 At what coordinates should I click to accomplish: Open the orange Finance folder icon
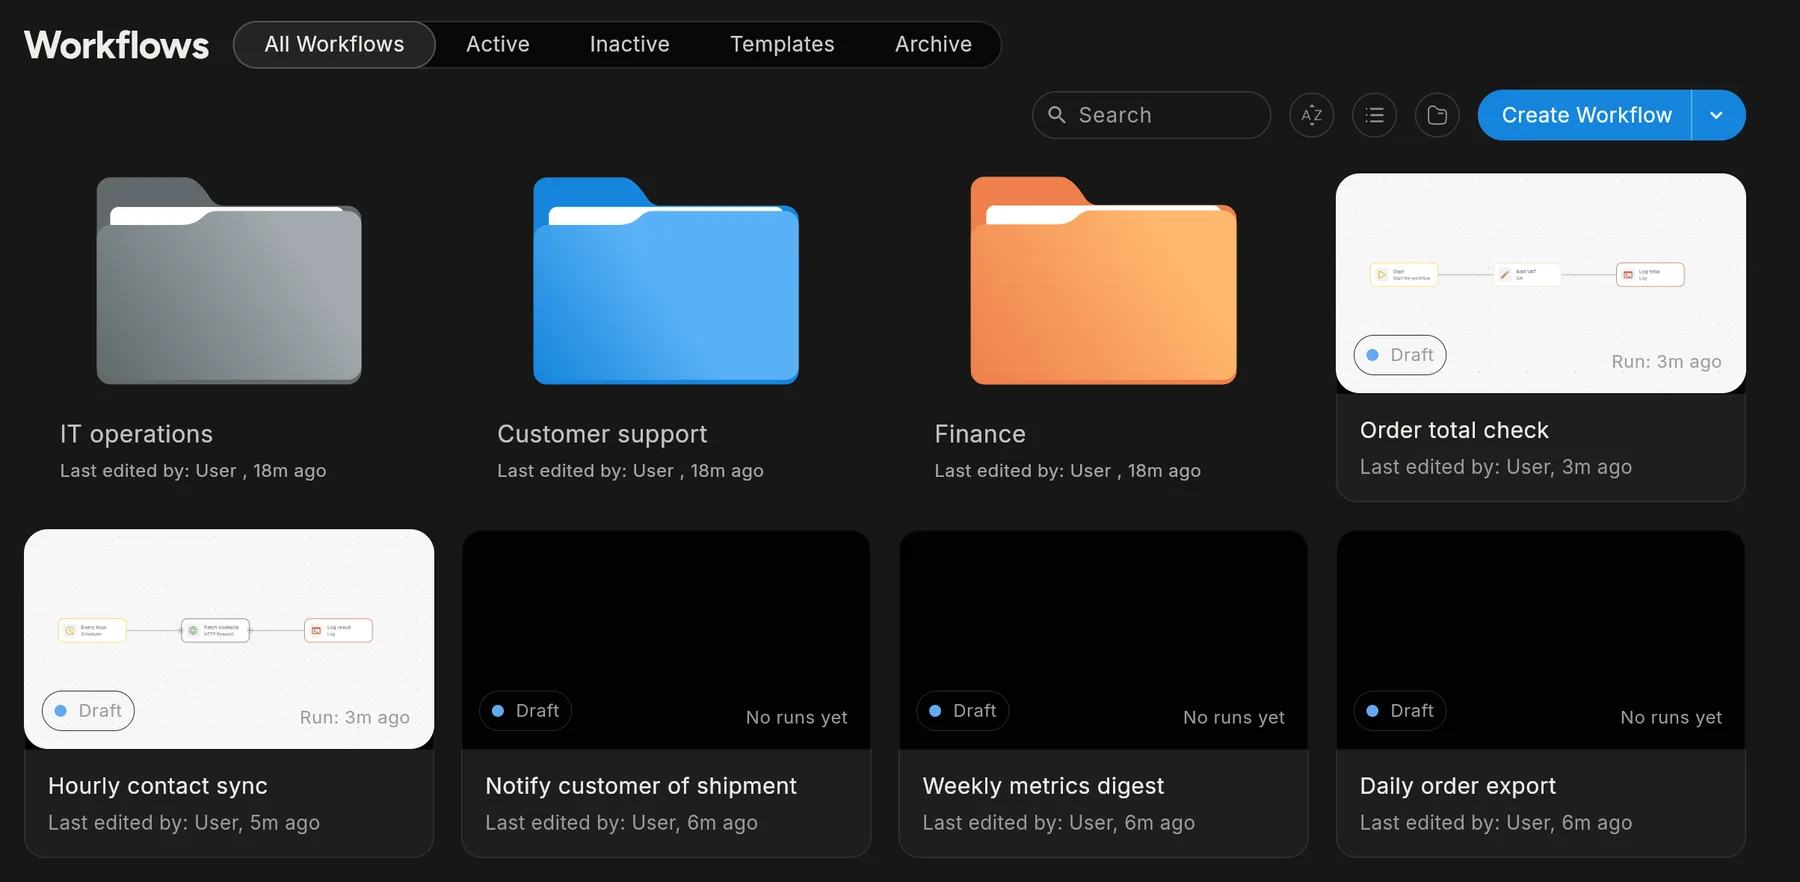pyautogui.click(x=1103, y=281)
